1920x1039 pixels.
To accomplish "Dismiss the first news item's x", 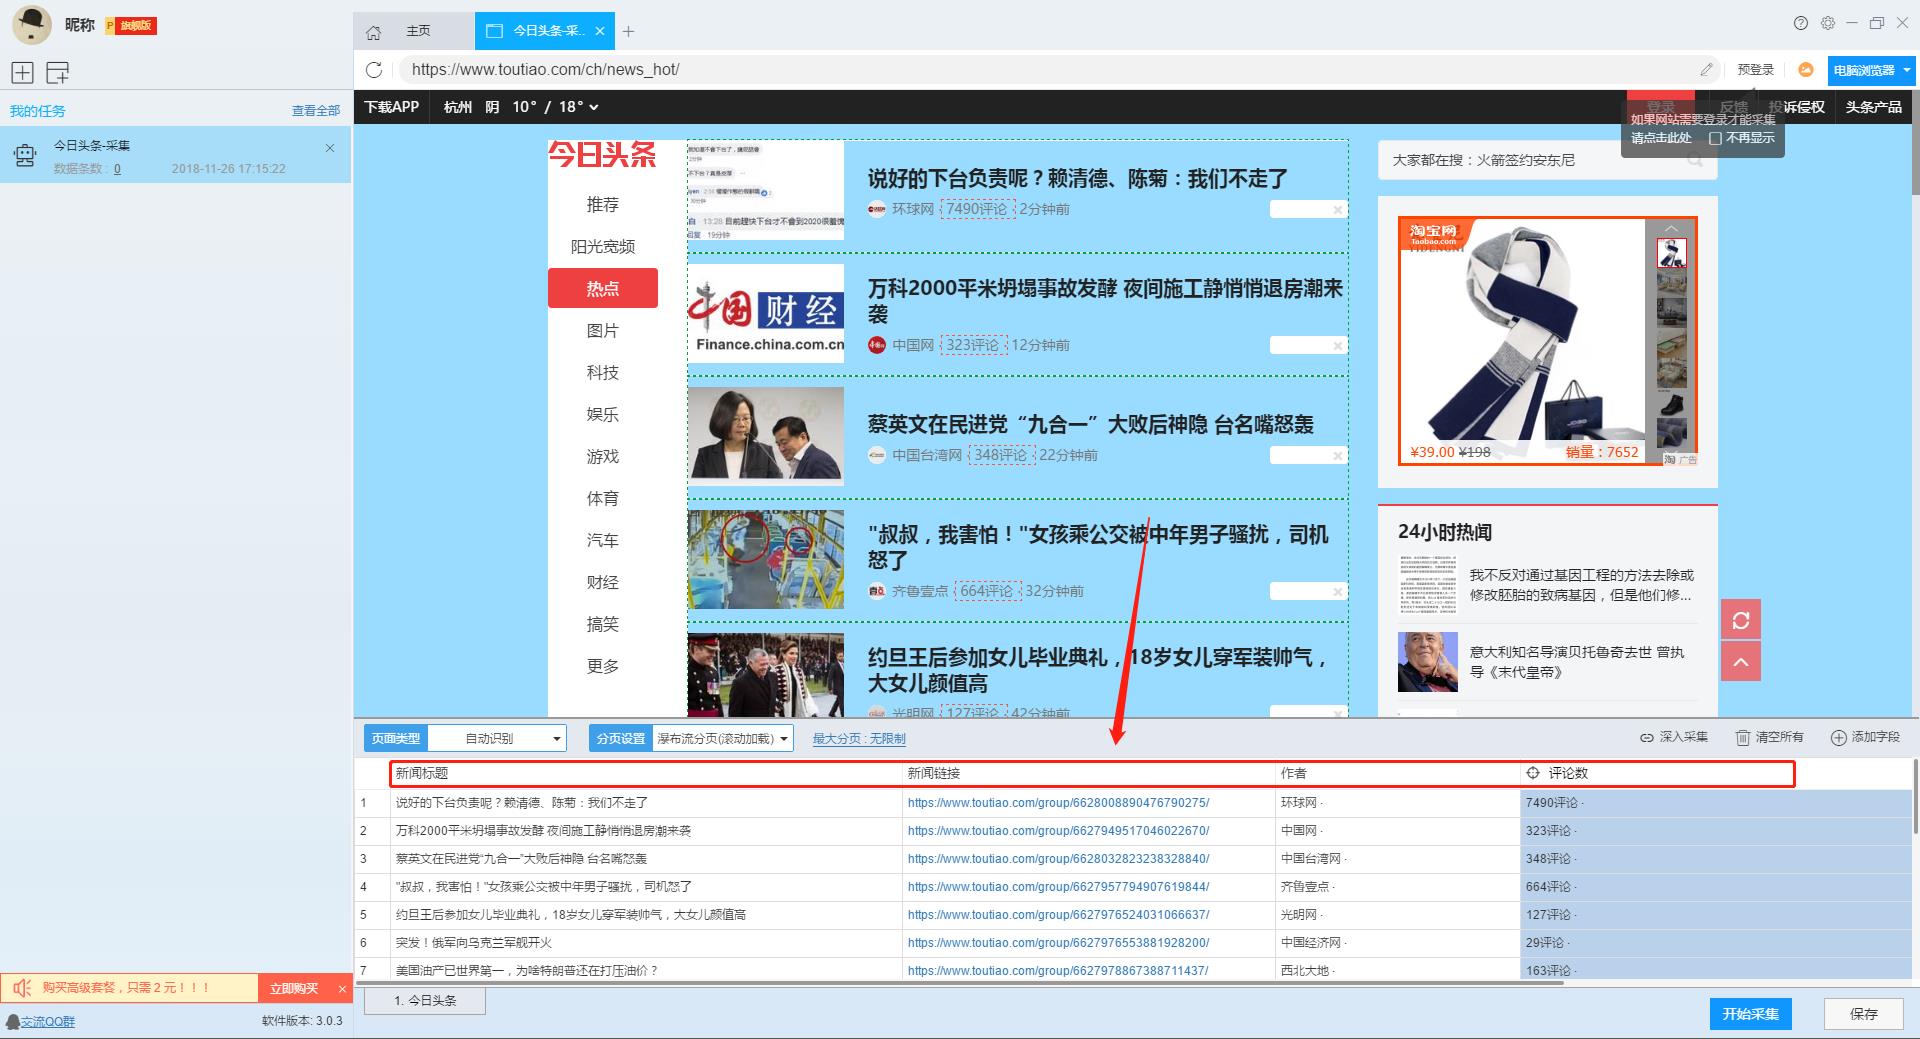I will pos(1337,210).
